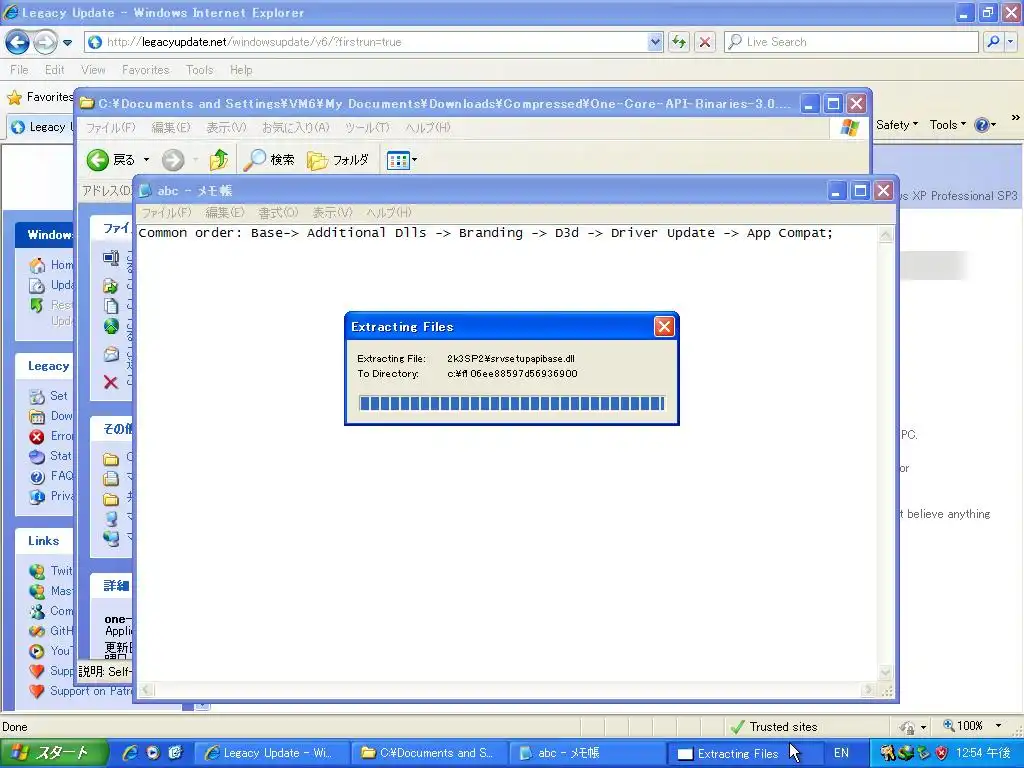The image size is (1024, 768).
Task: Open FAQ link in Legacy sidebar
Action: tap(62, 476)
